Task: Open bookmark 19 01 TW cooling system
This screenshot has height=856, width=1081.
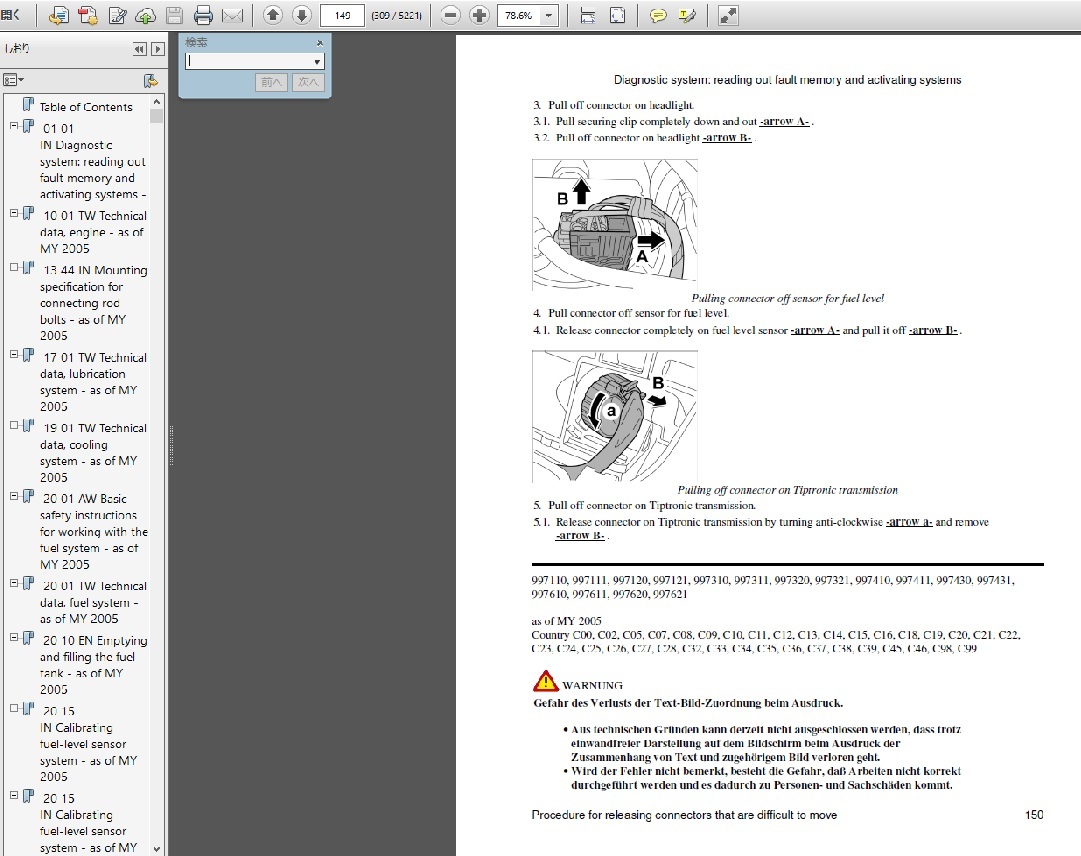Action: 93,452
